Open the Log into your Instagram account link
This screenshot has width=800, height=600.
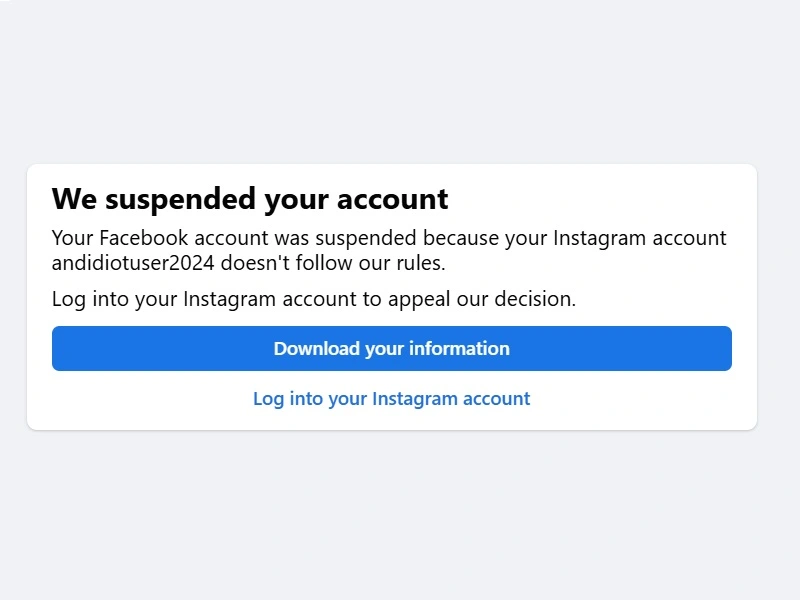tap(392, 398)
